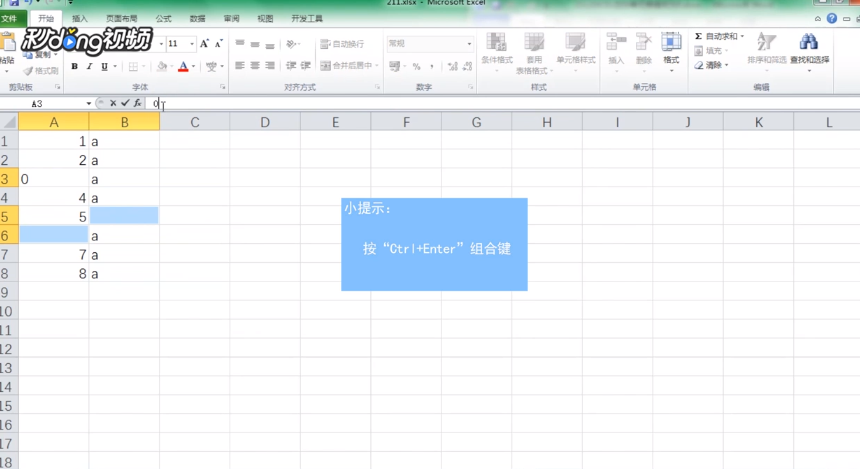Cancel the formula bar entry

coord(113,103)
